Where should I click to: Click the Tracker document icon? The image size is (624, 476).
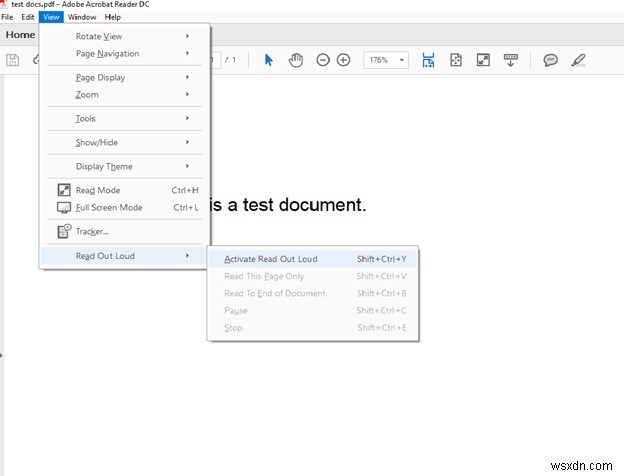(x=64, y=231)
